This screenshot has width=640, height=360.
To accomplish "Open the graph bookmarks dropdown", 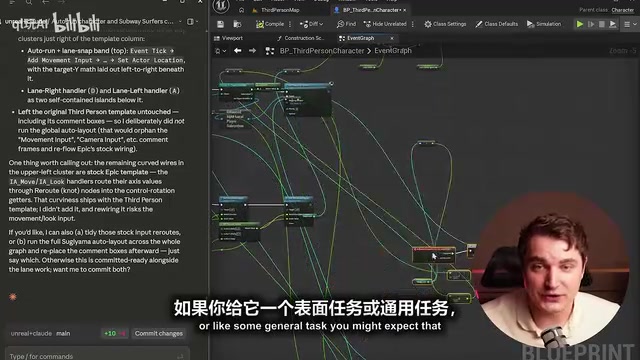I will 221,51.
